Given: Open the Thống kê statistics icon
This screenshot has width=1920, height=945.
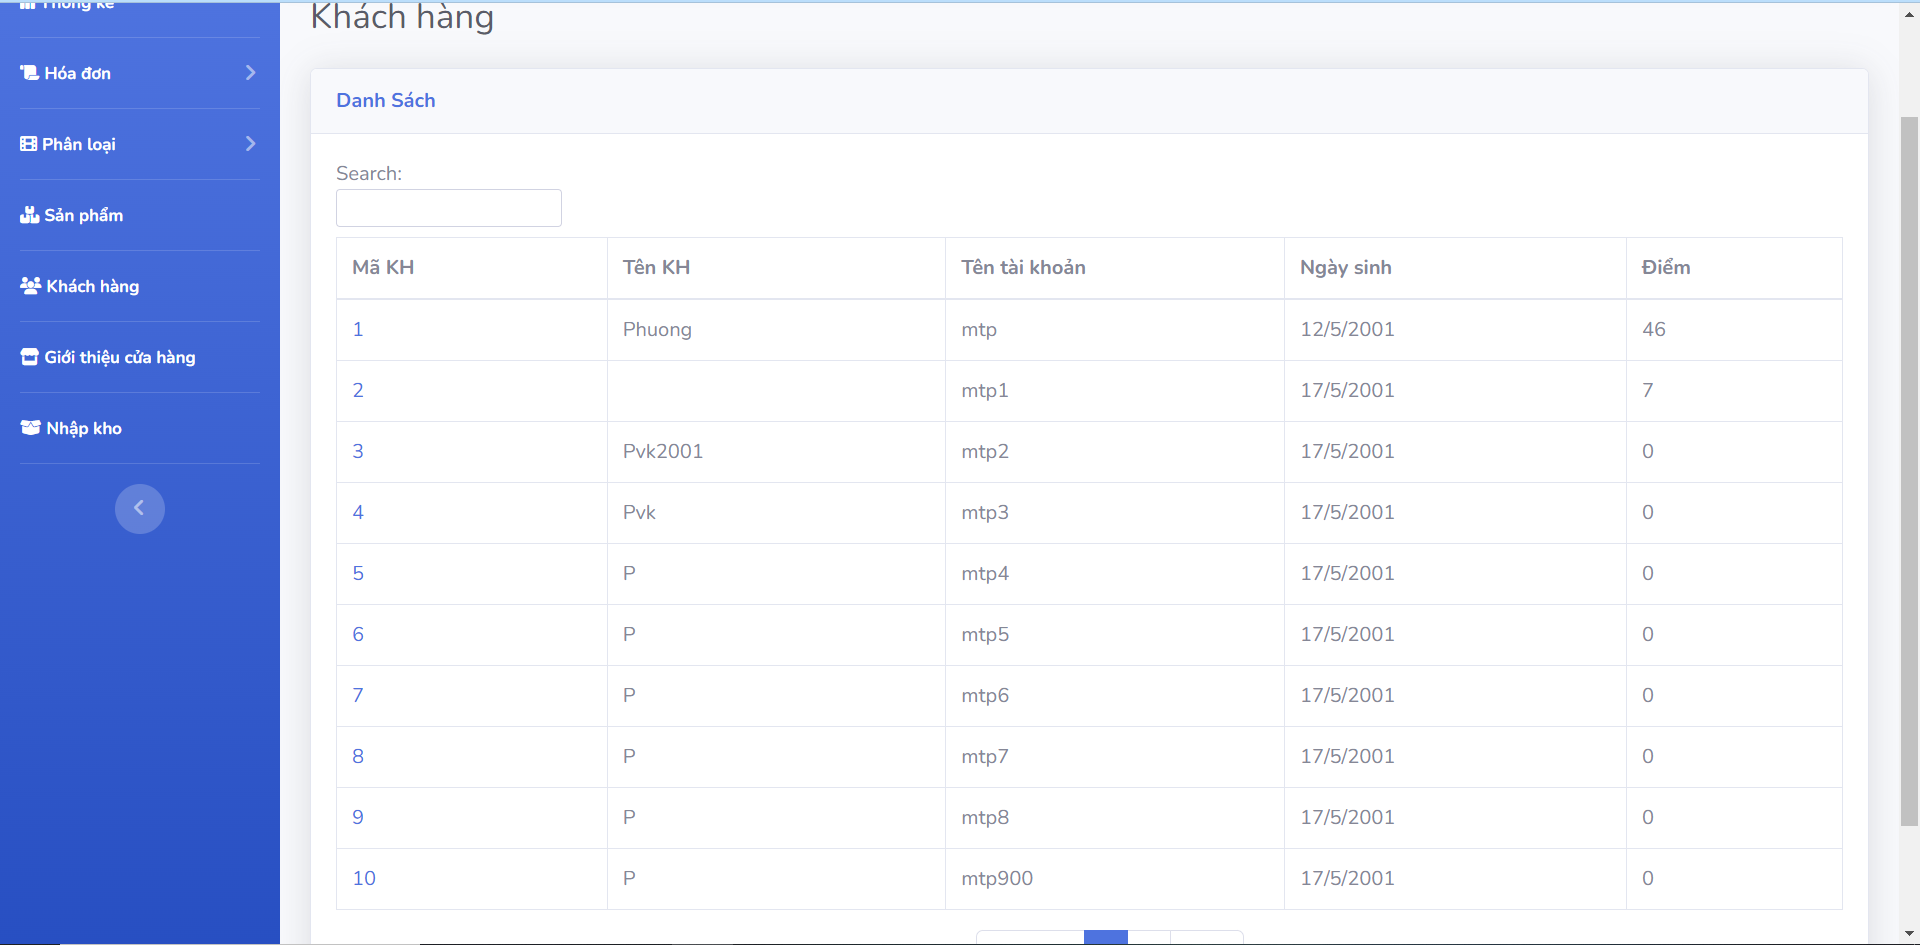Looking at the screenshot, I should [x=27, y=3].
